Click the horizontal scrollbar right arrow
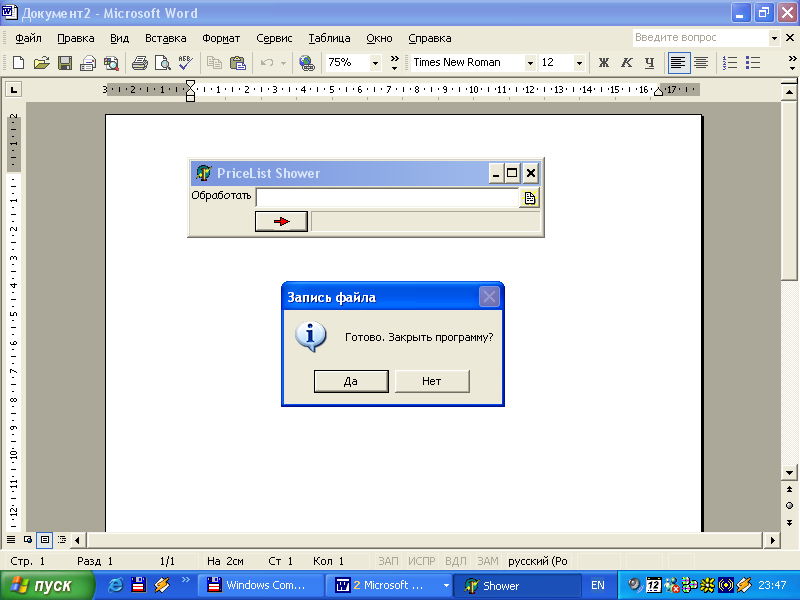The image size is (800, 600). pyautogui.click(x=772, y=540)
